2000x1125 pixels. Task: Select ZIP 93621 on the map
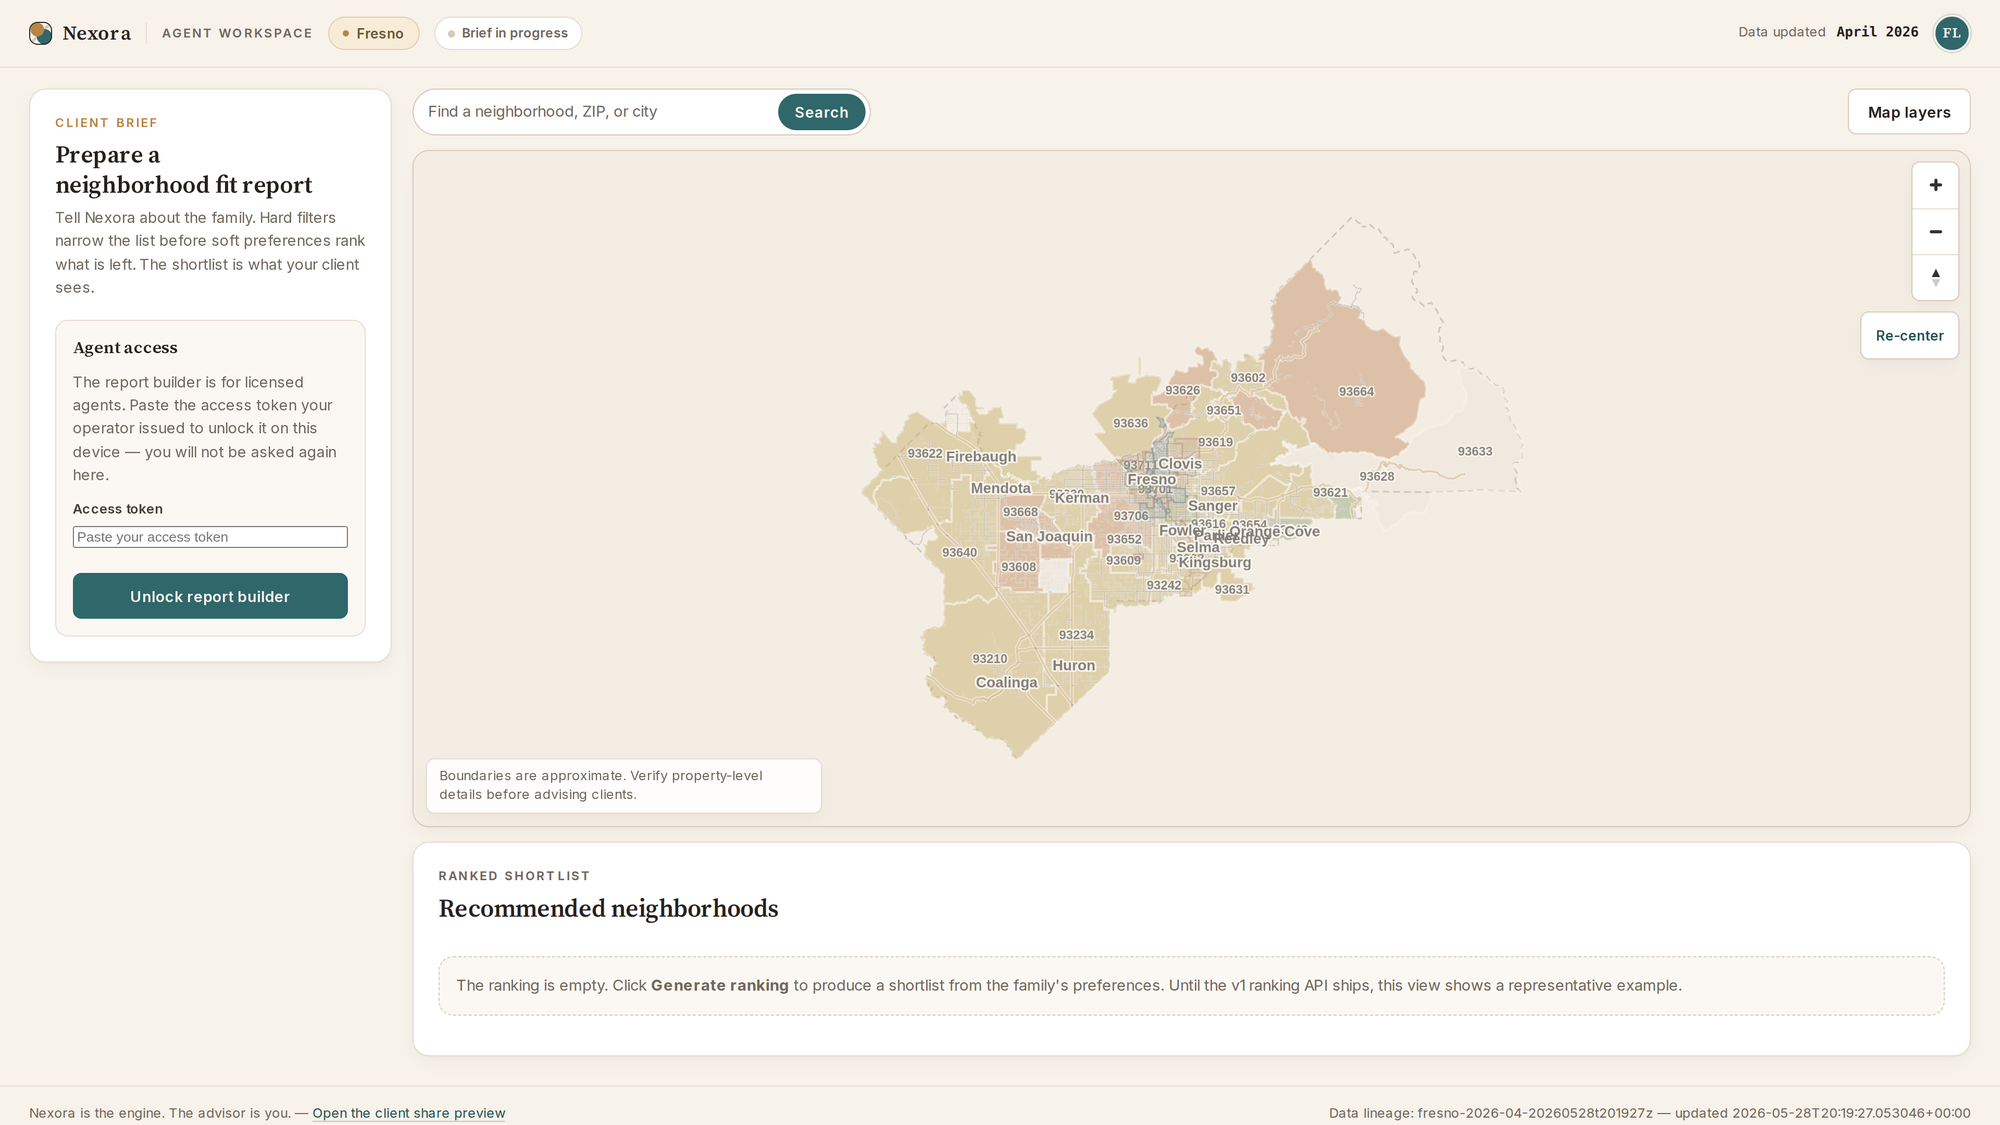point(1330,493)
